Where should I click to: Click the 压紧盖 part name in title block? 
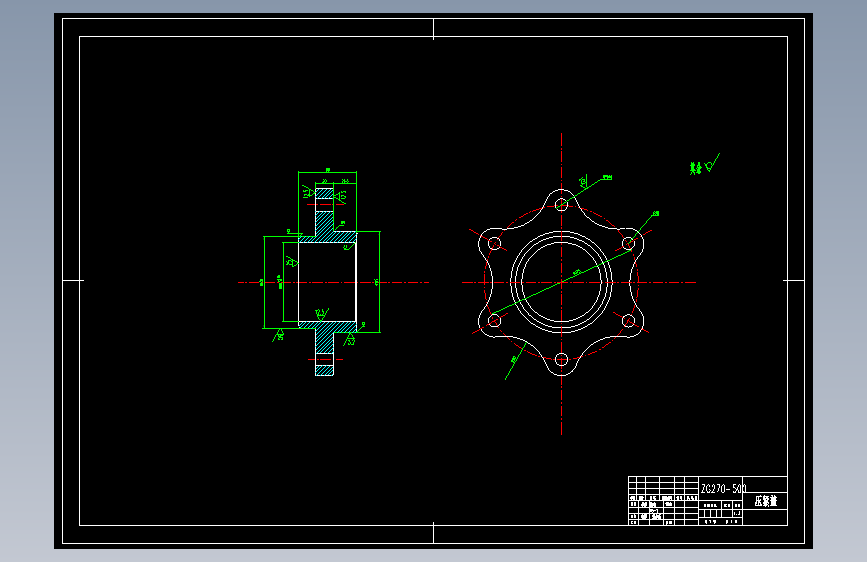(766, 501)
